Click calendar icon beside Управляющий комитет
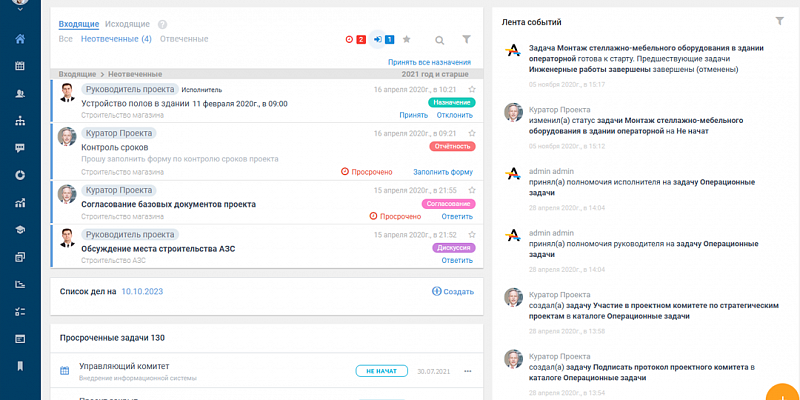 65,371
